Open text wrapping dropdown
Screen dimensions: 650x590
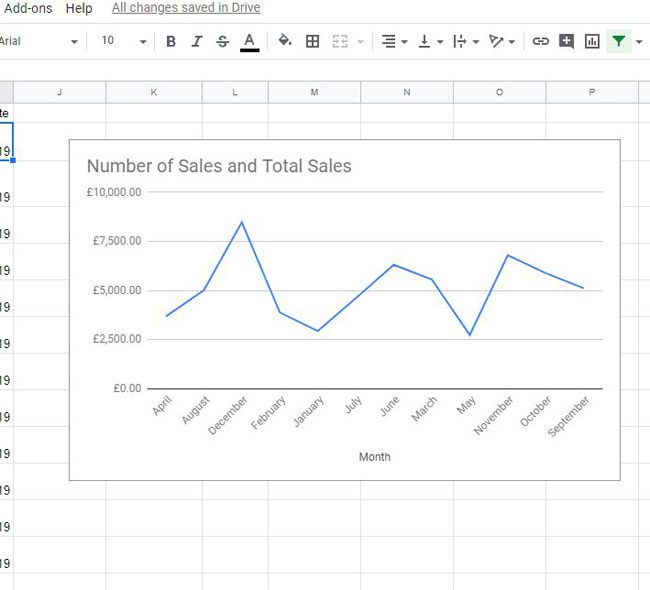466,41
